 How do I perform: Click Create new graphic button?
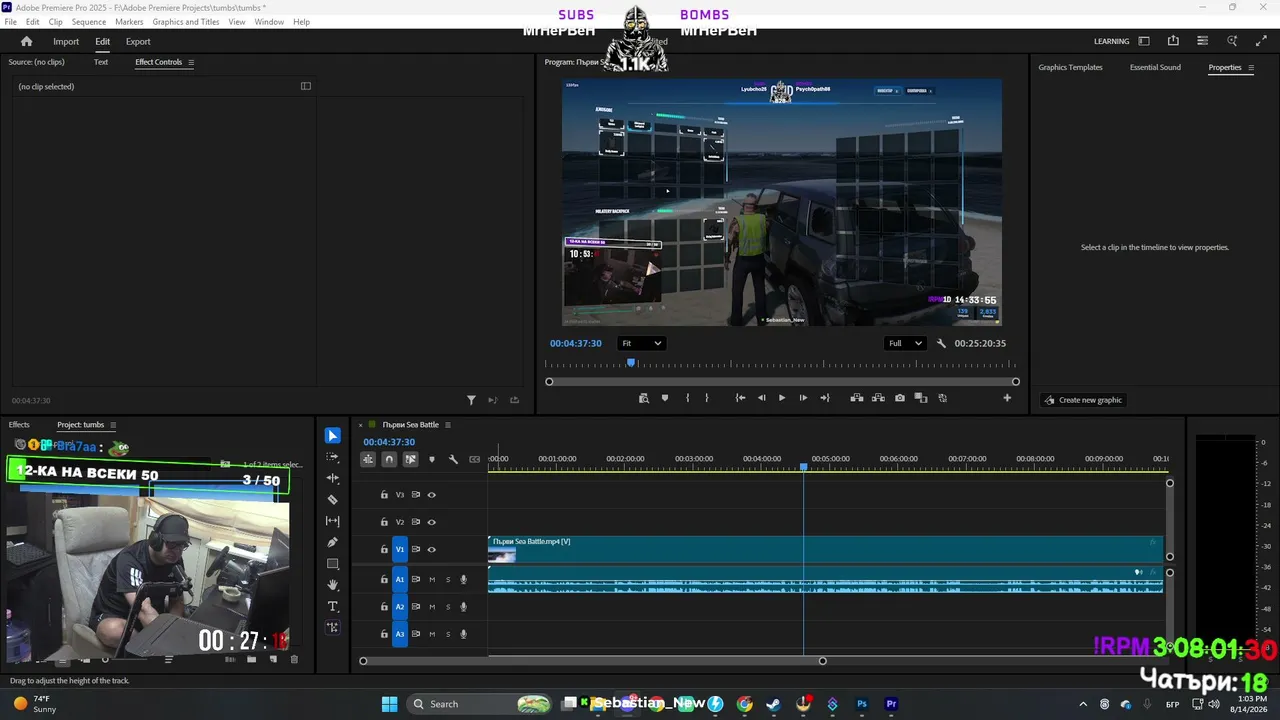click(1084, 400)
